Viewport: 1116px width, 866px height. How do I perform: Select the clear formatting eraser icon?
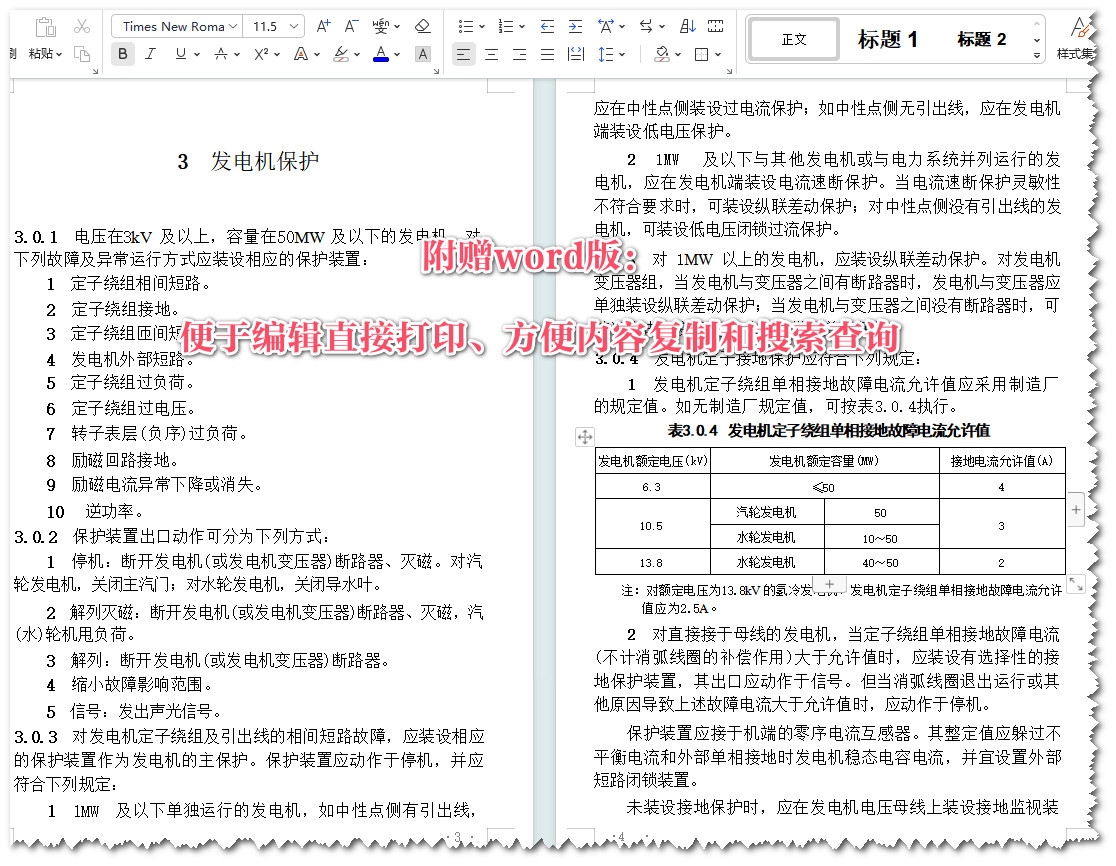pos(421,25)
